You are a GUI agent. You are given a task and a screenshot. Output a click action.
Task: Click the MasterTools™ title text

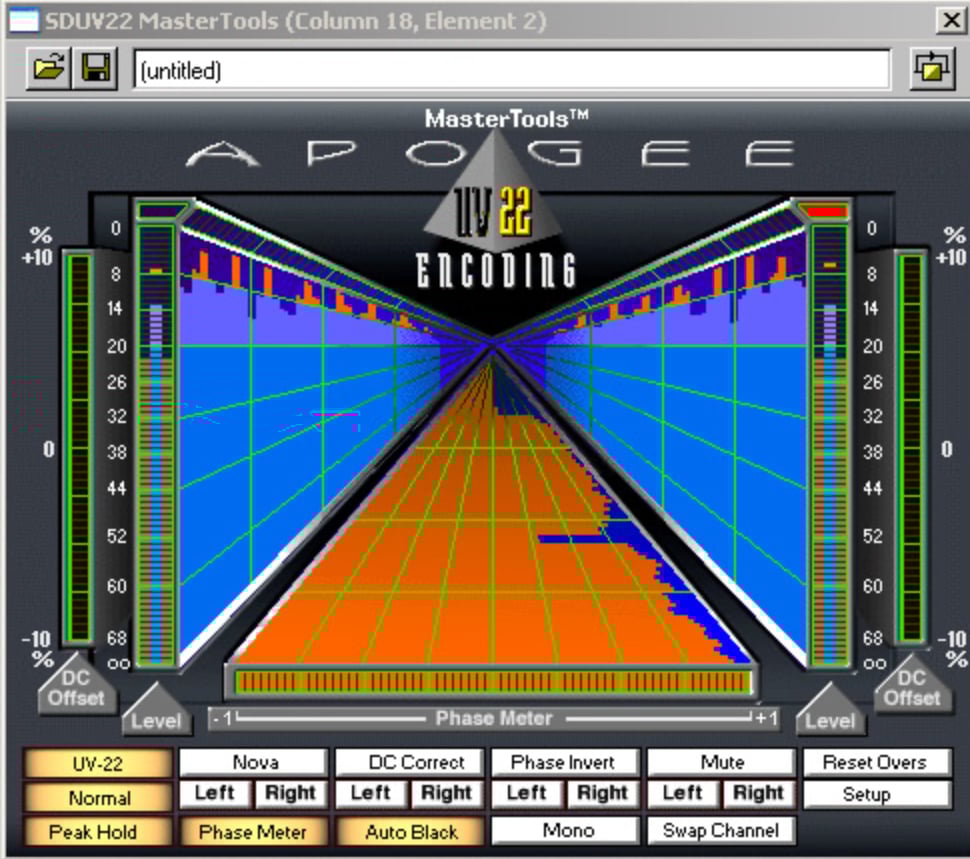pyautogui.click(x=506, y=118)
